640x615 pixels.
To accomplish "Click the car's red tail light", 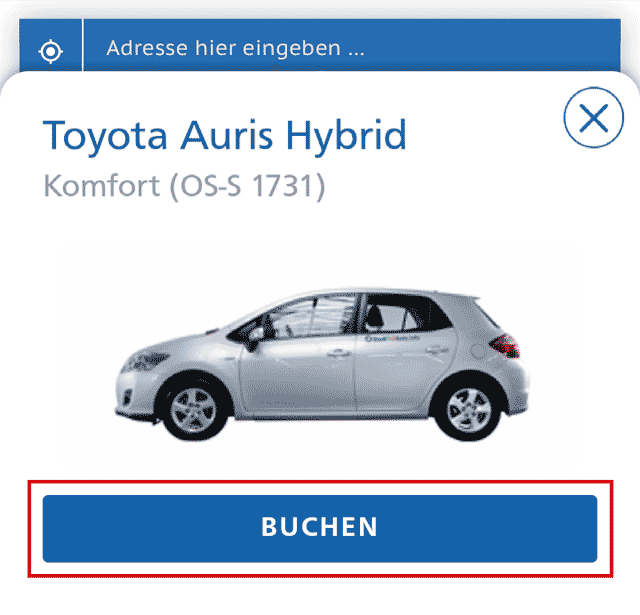I will (506, 345).
